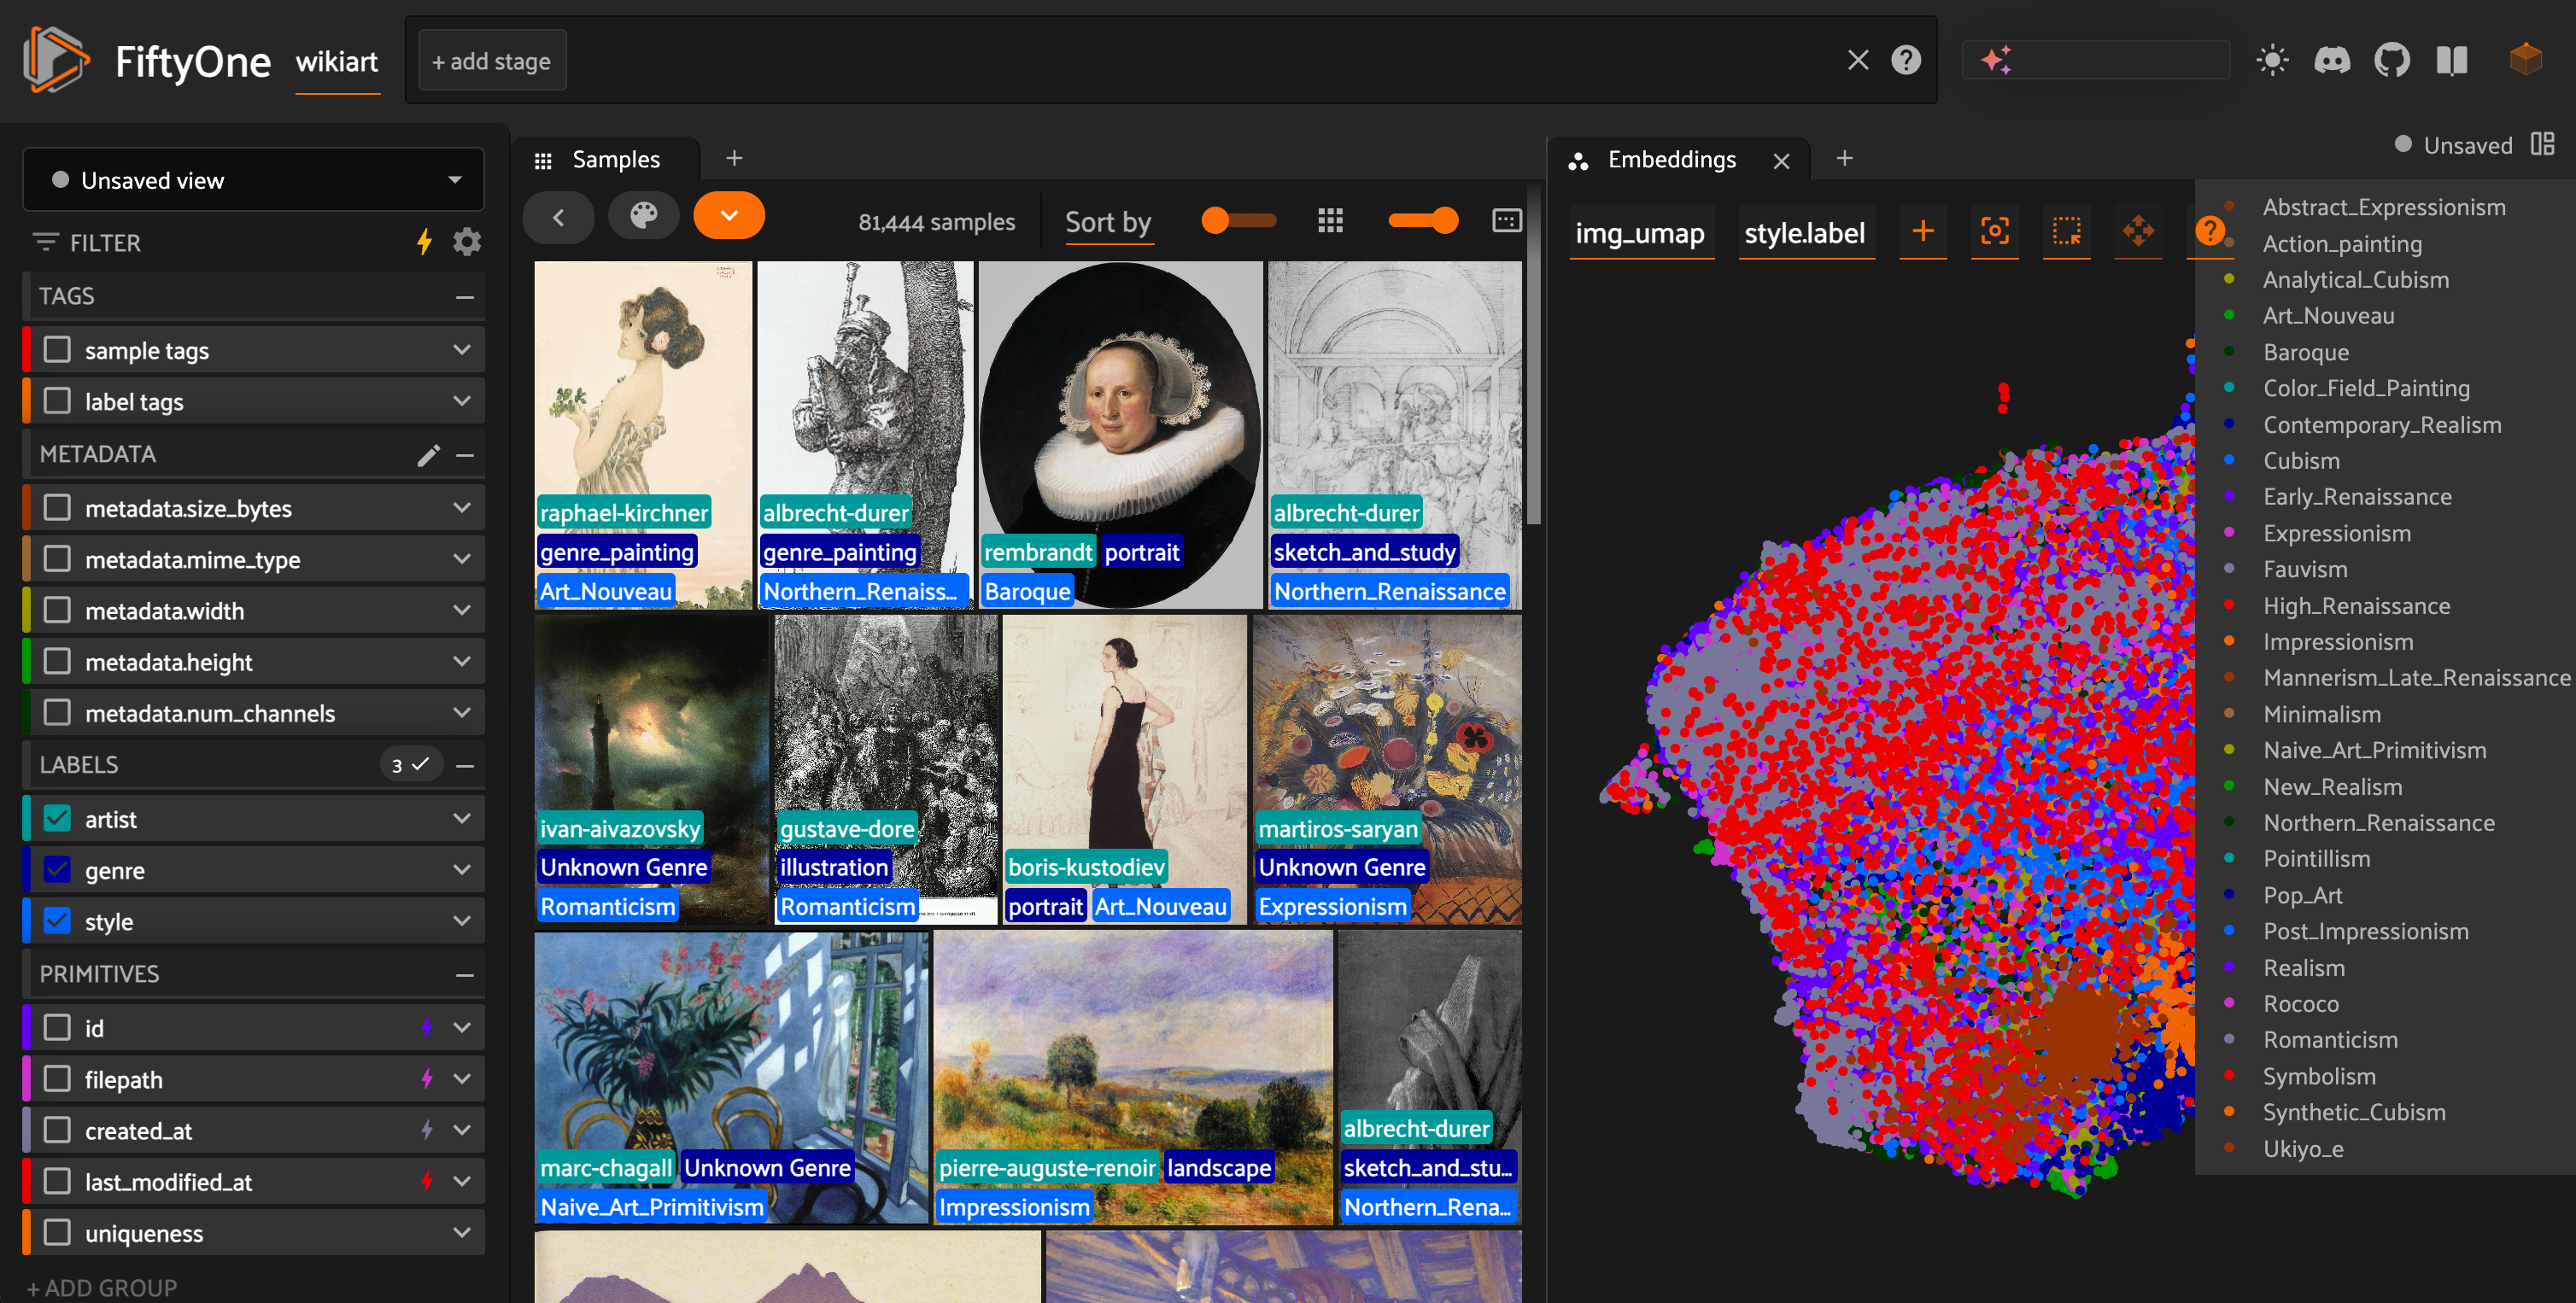Screen dimensions: 2576x1303
Task: Click the grid zoom icon in Samples toolbar
Action: click(x=1330, y=220)
